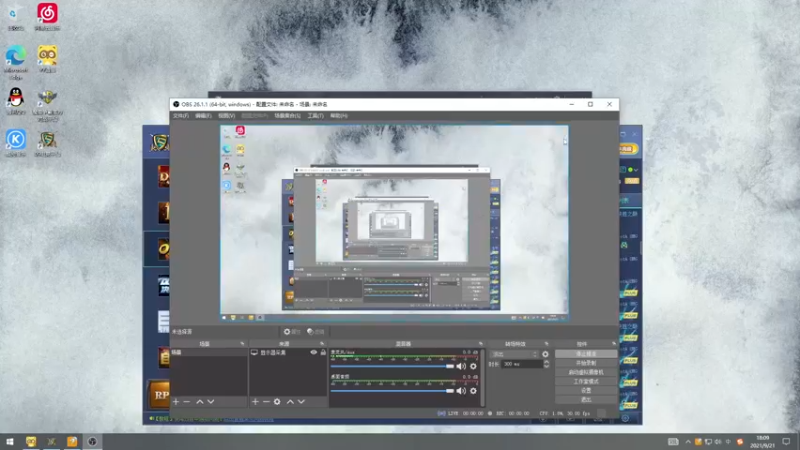This screenshot has width=800, height=450.
Task: Open transition properties gear icon
Action: click(545, 354)
